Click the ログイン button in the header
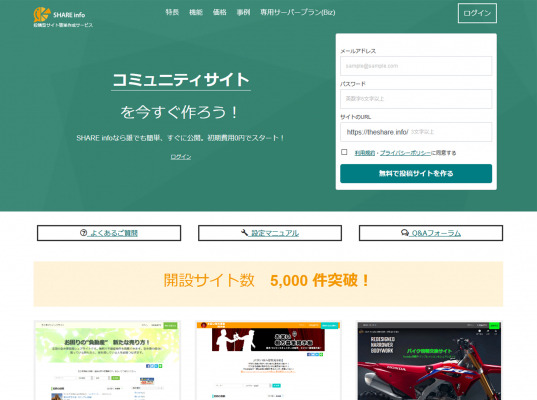Viewport: 537px width, 400px height. 477,13
